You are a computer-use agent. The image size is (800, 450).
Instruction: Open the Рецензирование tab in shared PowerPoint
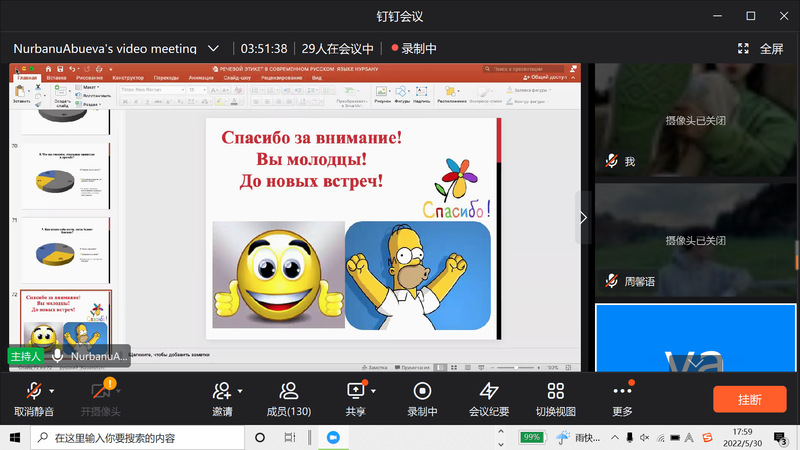click(x=282, y=78)
